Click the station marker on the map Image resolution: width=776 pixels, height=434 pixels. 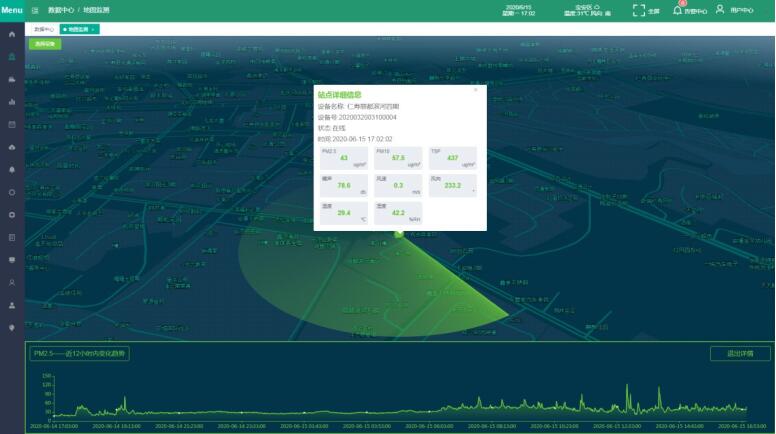399,234
